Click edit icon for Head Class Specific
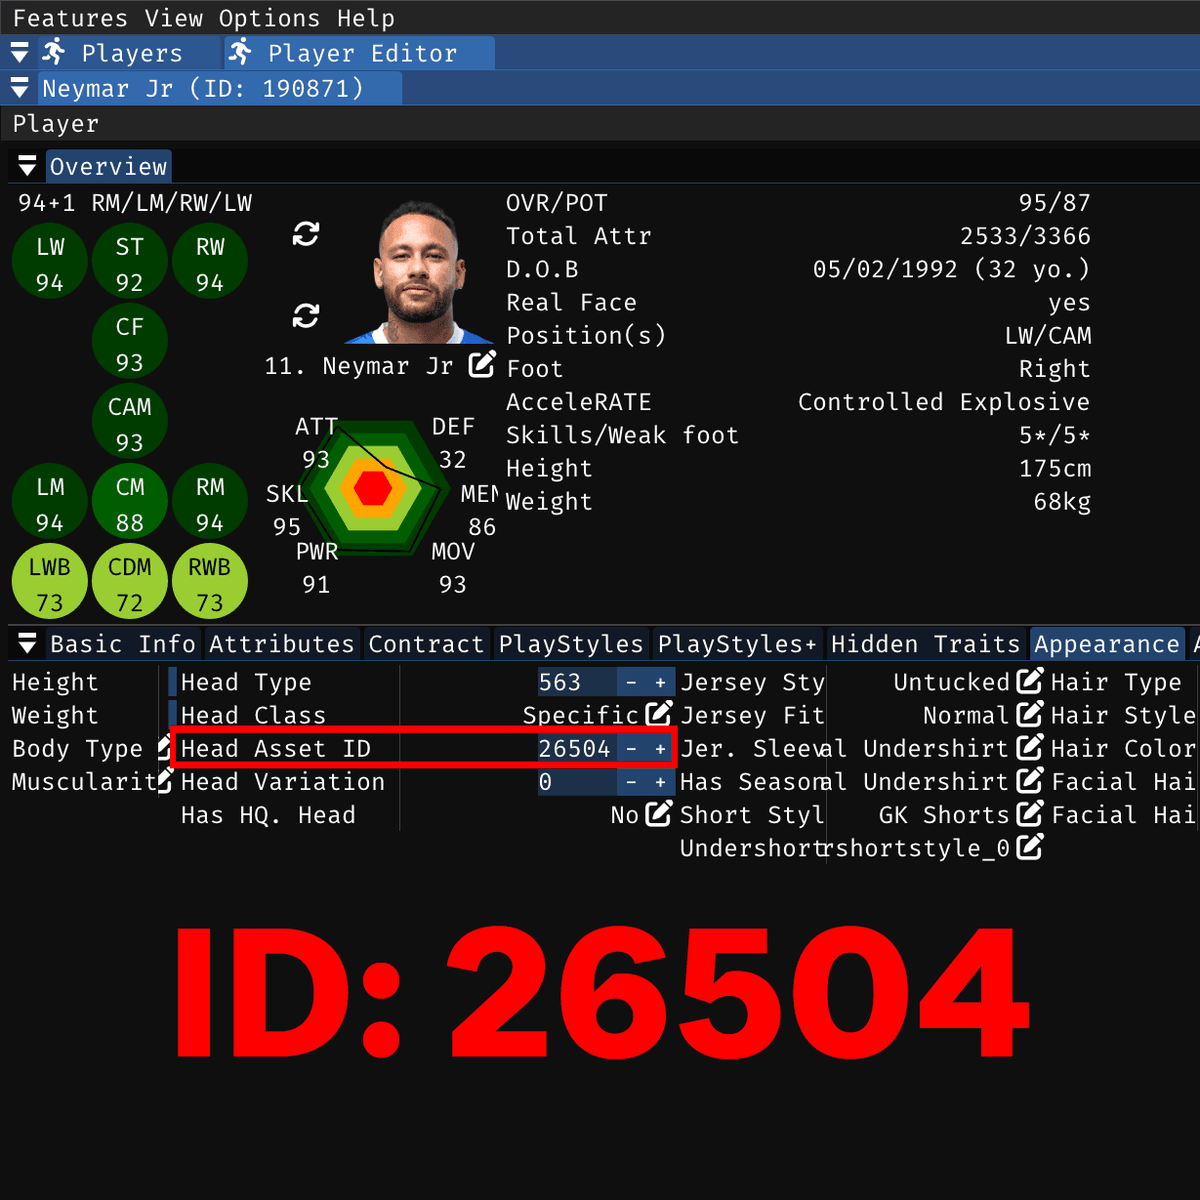 (x=658, y=714)
